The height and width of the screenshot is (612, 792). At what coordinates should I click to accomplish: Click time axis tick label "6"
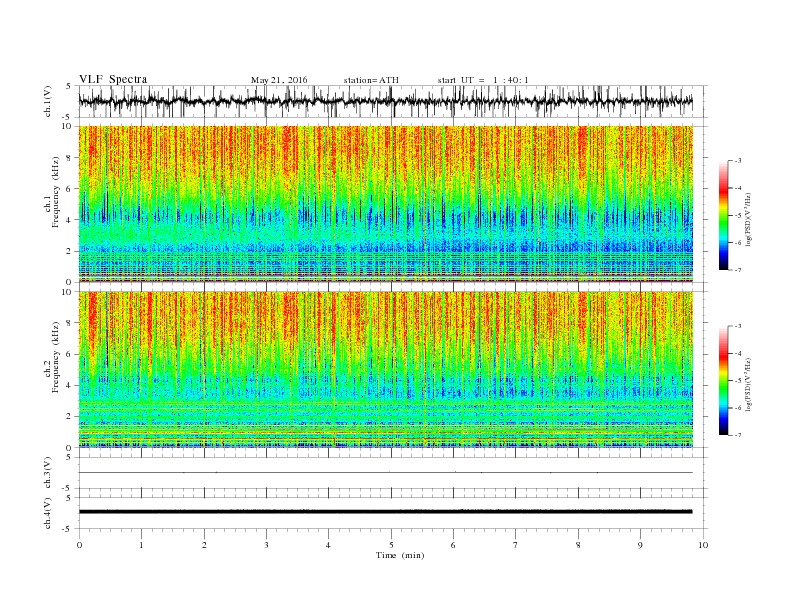pos(453,545)
